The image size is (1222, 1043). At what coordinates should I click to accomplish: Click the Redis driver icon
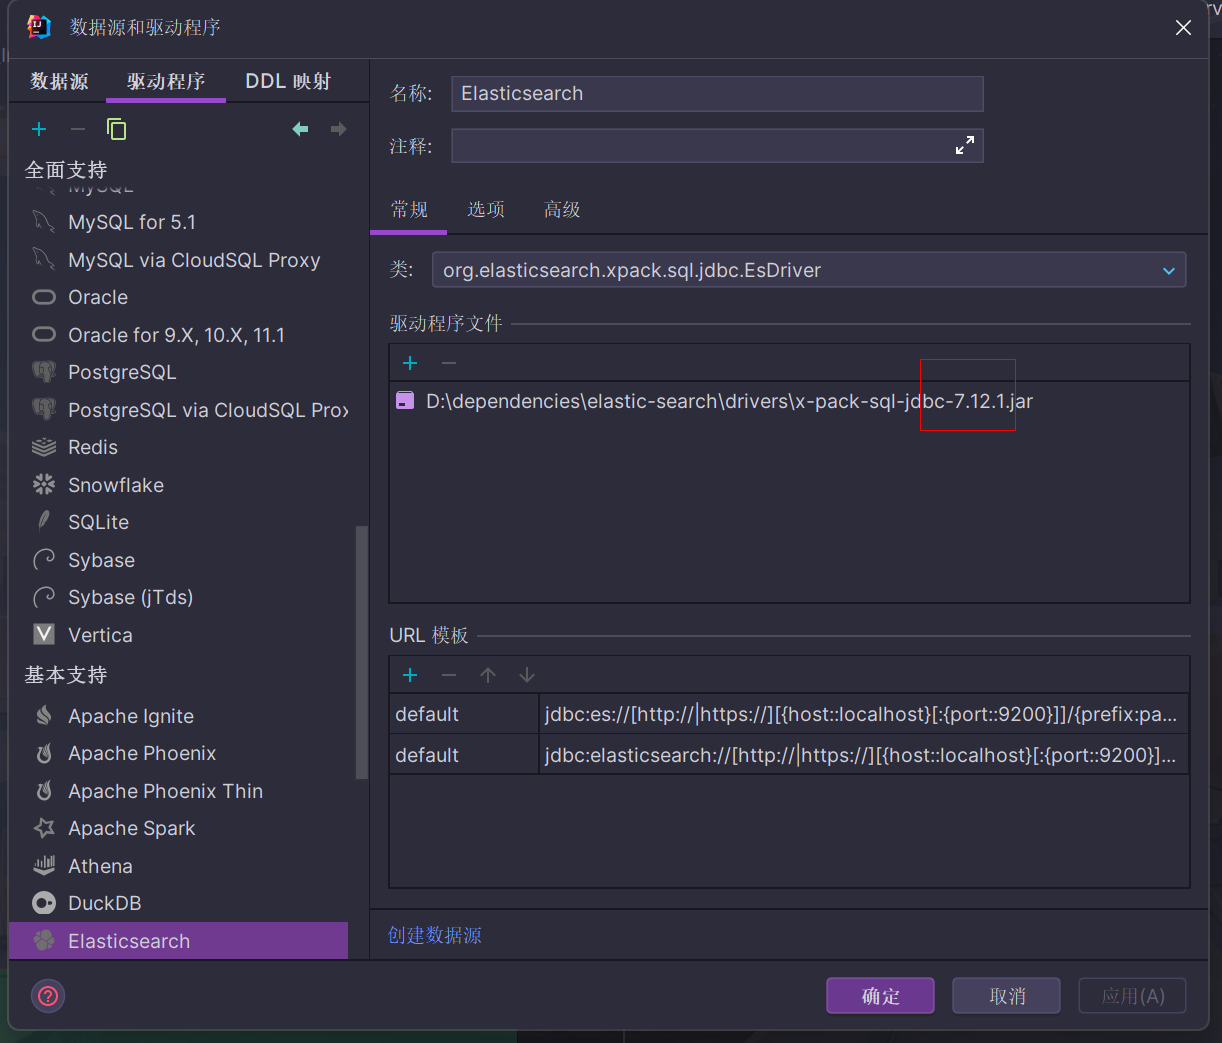click(x=44, y=447)
